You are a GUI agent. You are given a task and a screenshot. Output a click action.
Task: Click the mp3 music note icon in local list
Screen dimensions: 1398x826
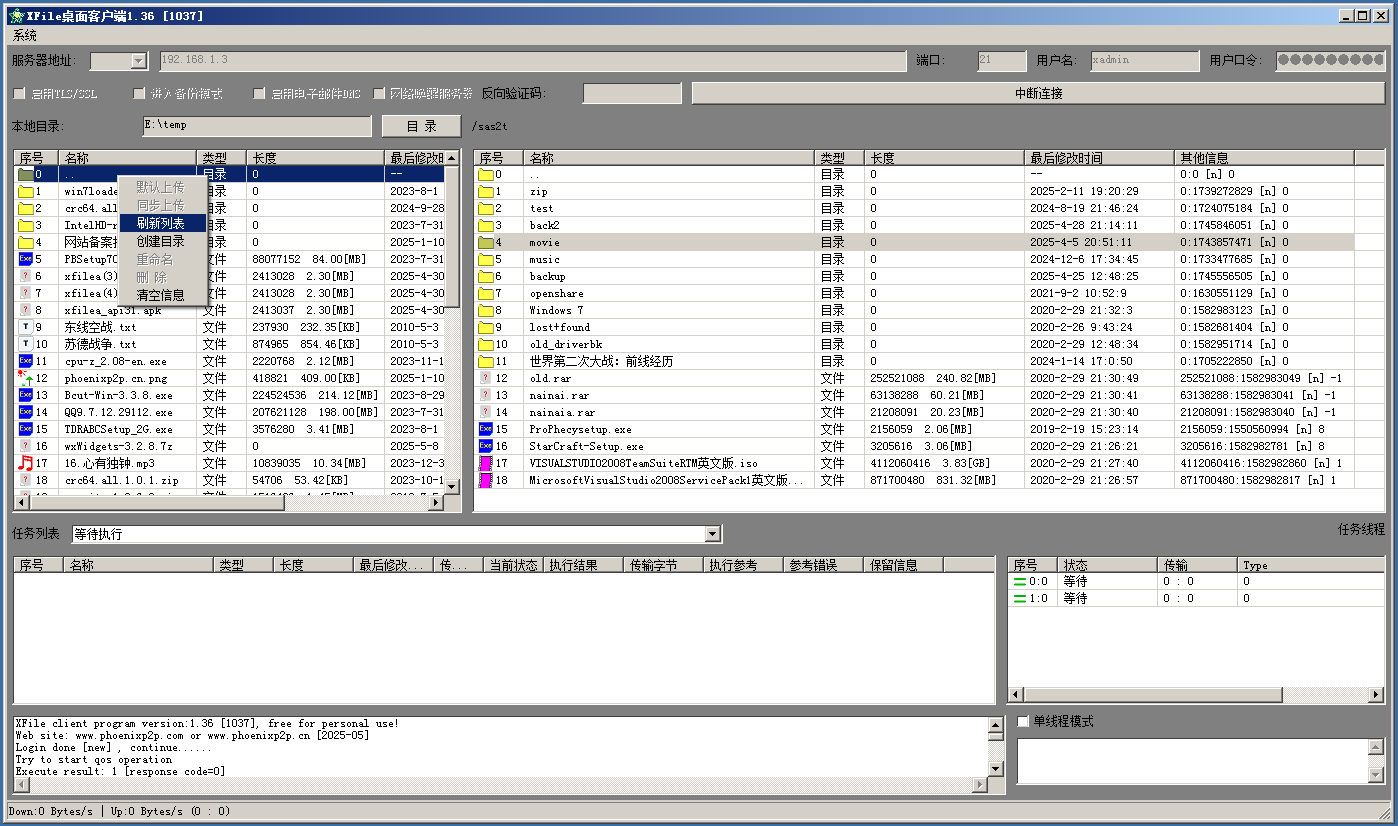pyautogui.click(x=26, y=463)
